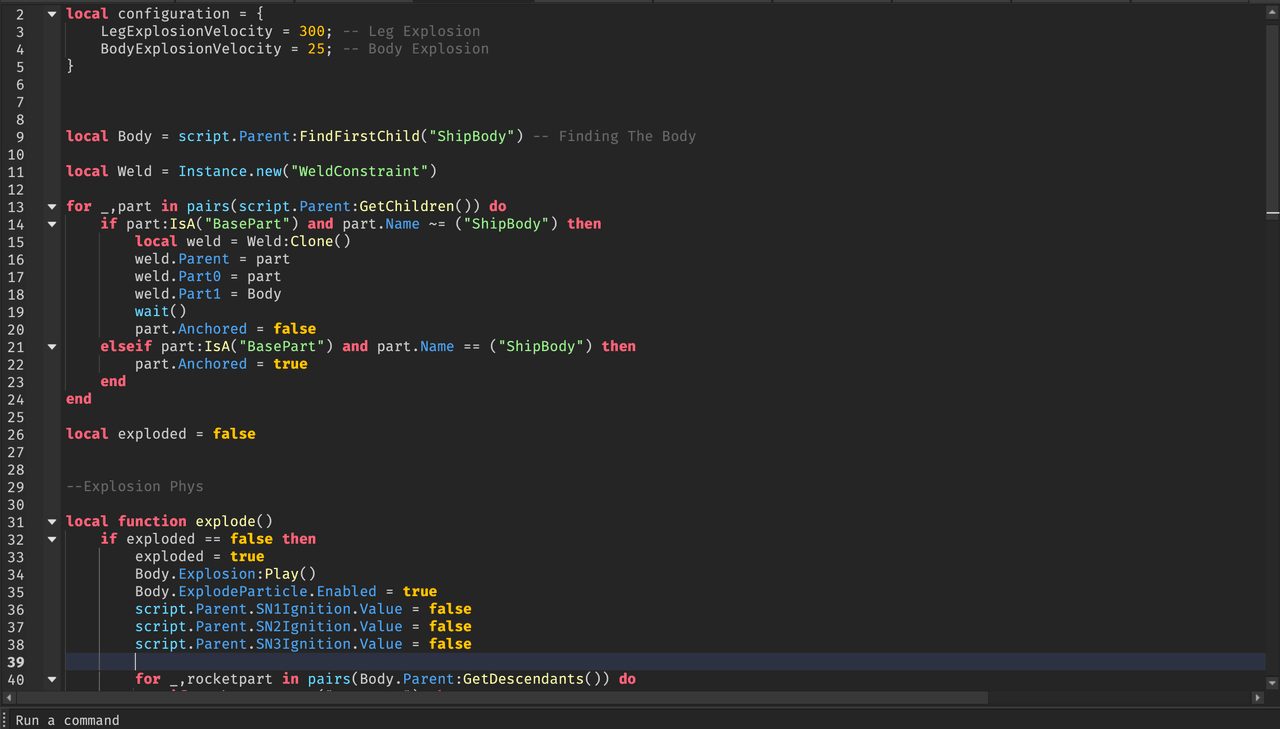Place cursor on the LegExplosionVelocity value 300
The image size is (1280, 729).
tap(312, 31)
